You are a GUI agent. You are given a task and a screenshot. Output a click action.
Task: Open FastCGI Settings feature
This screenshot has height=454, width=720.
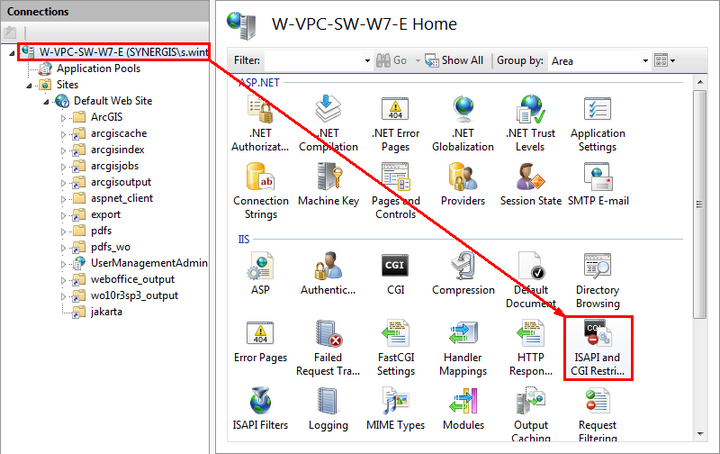click(x=395, y=348)
